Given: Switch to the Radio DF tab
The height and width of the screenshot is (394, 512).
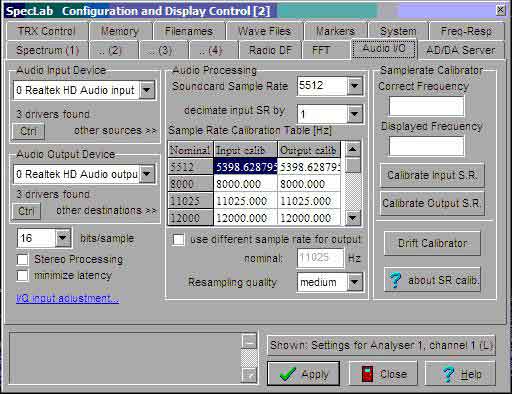Looking at the screenshot, I should tap(270, 50).
